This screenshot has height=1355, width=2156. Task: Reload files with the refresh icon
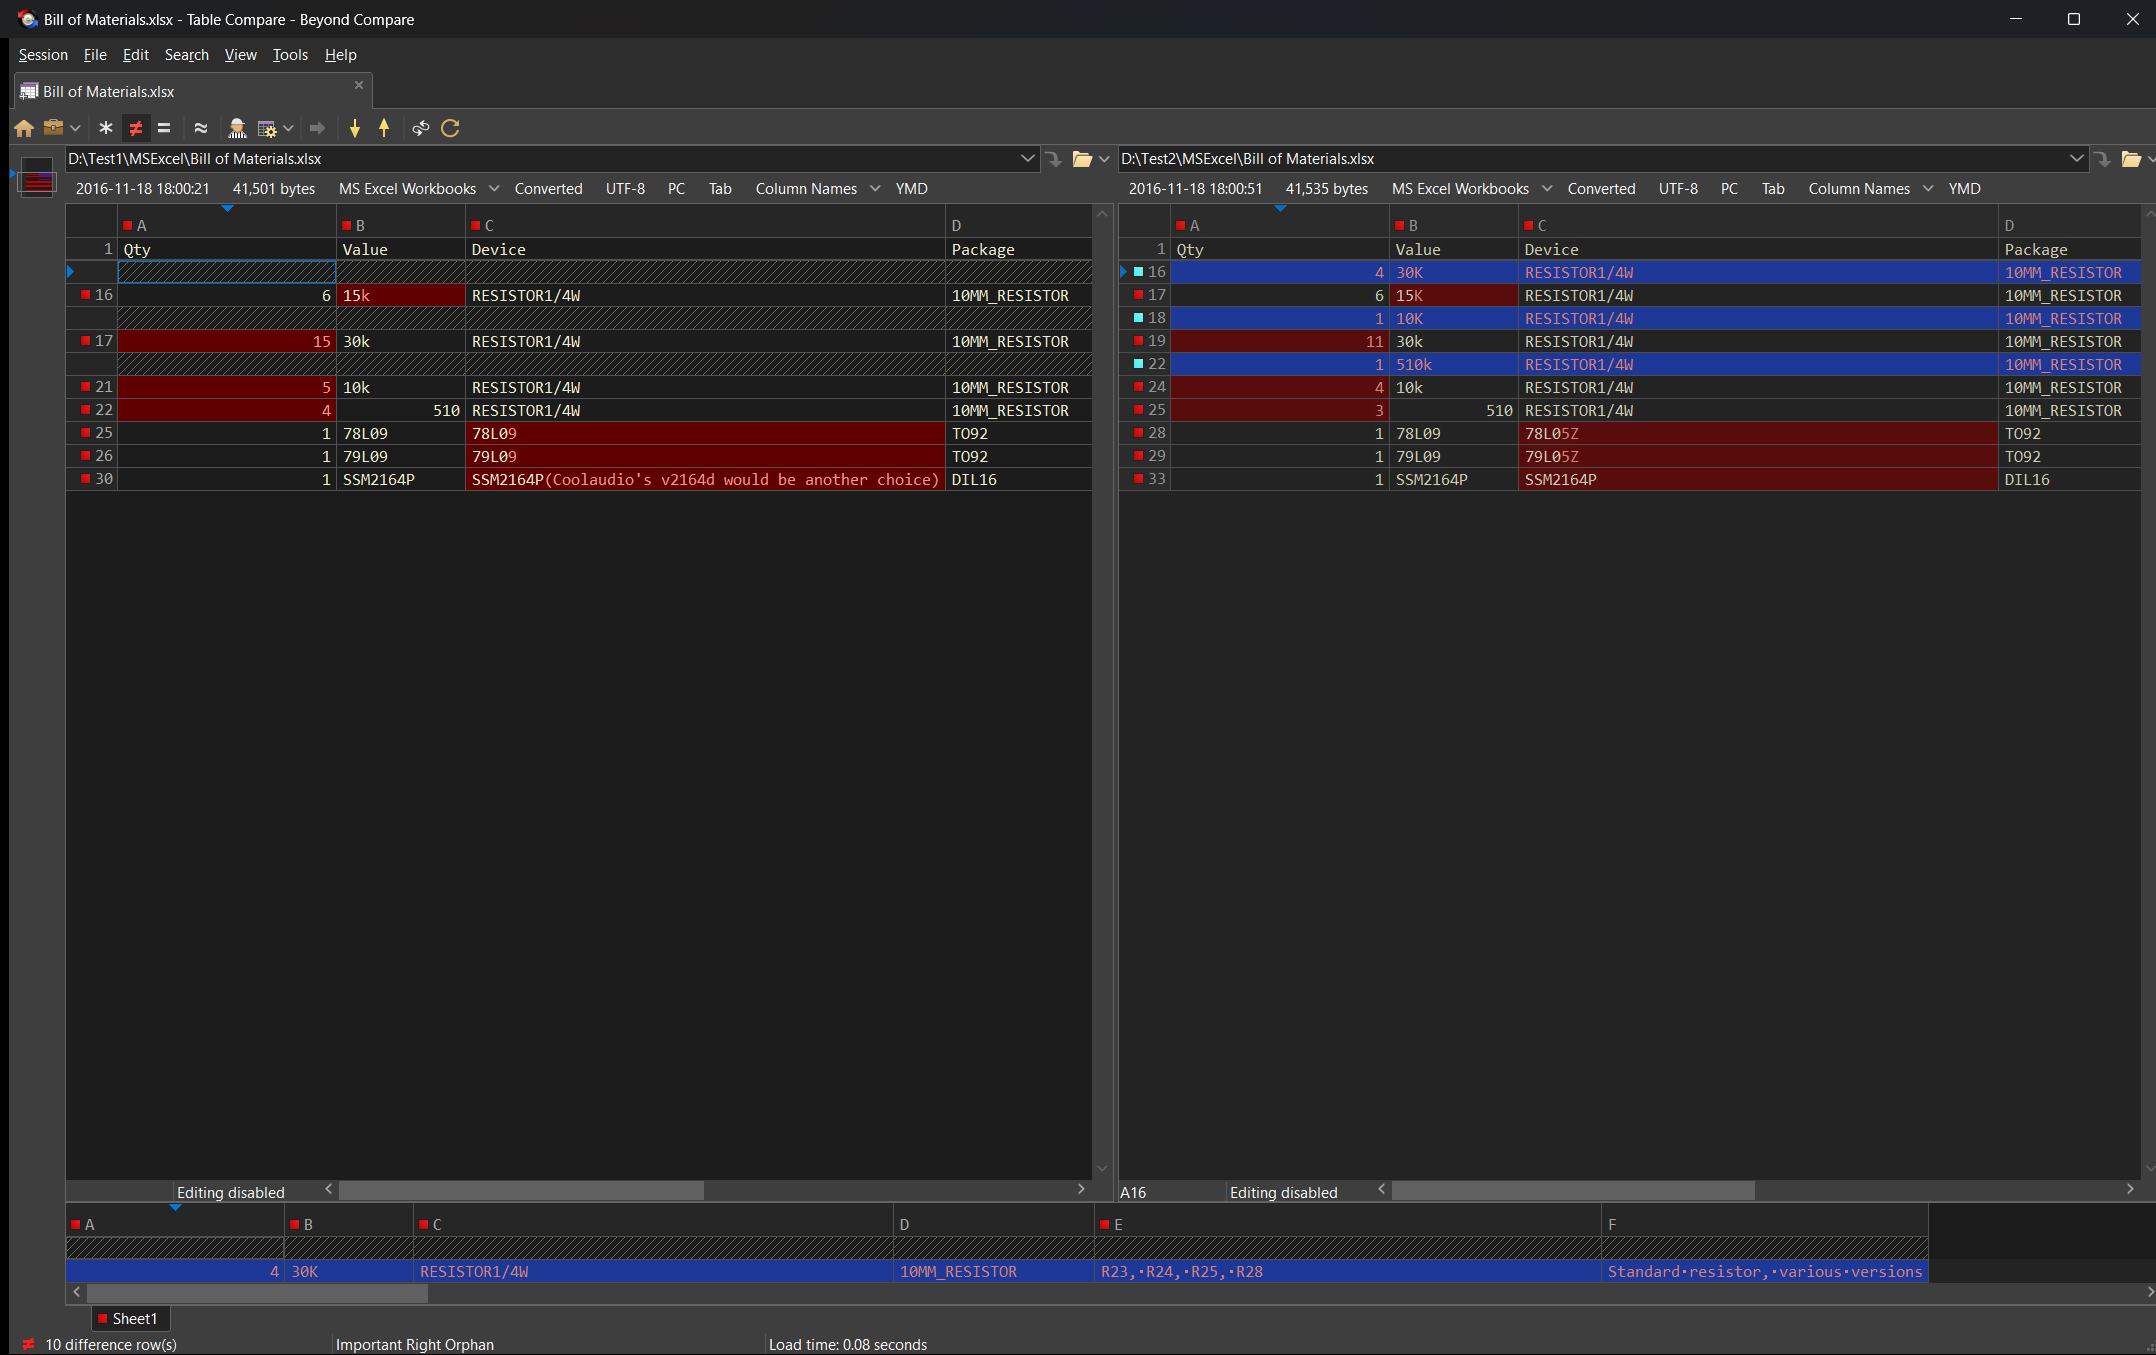[450, 128]
